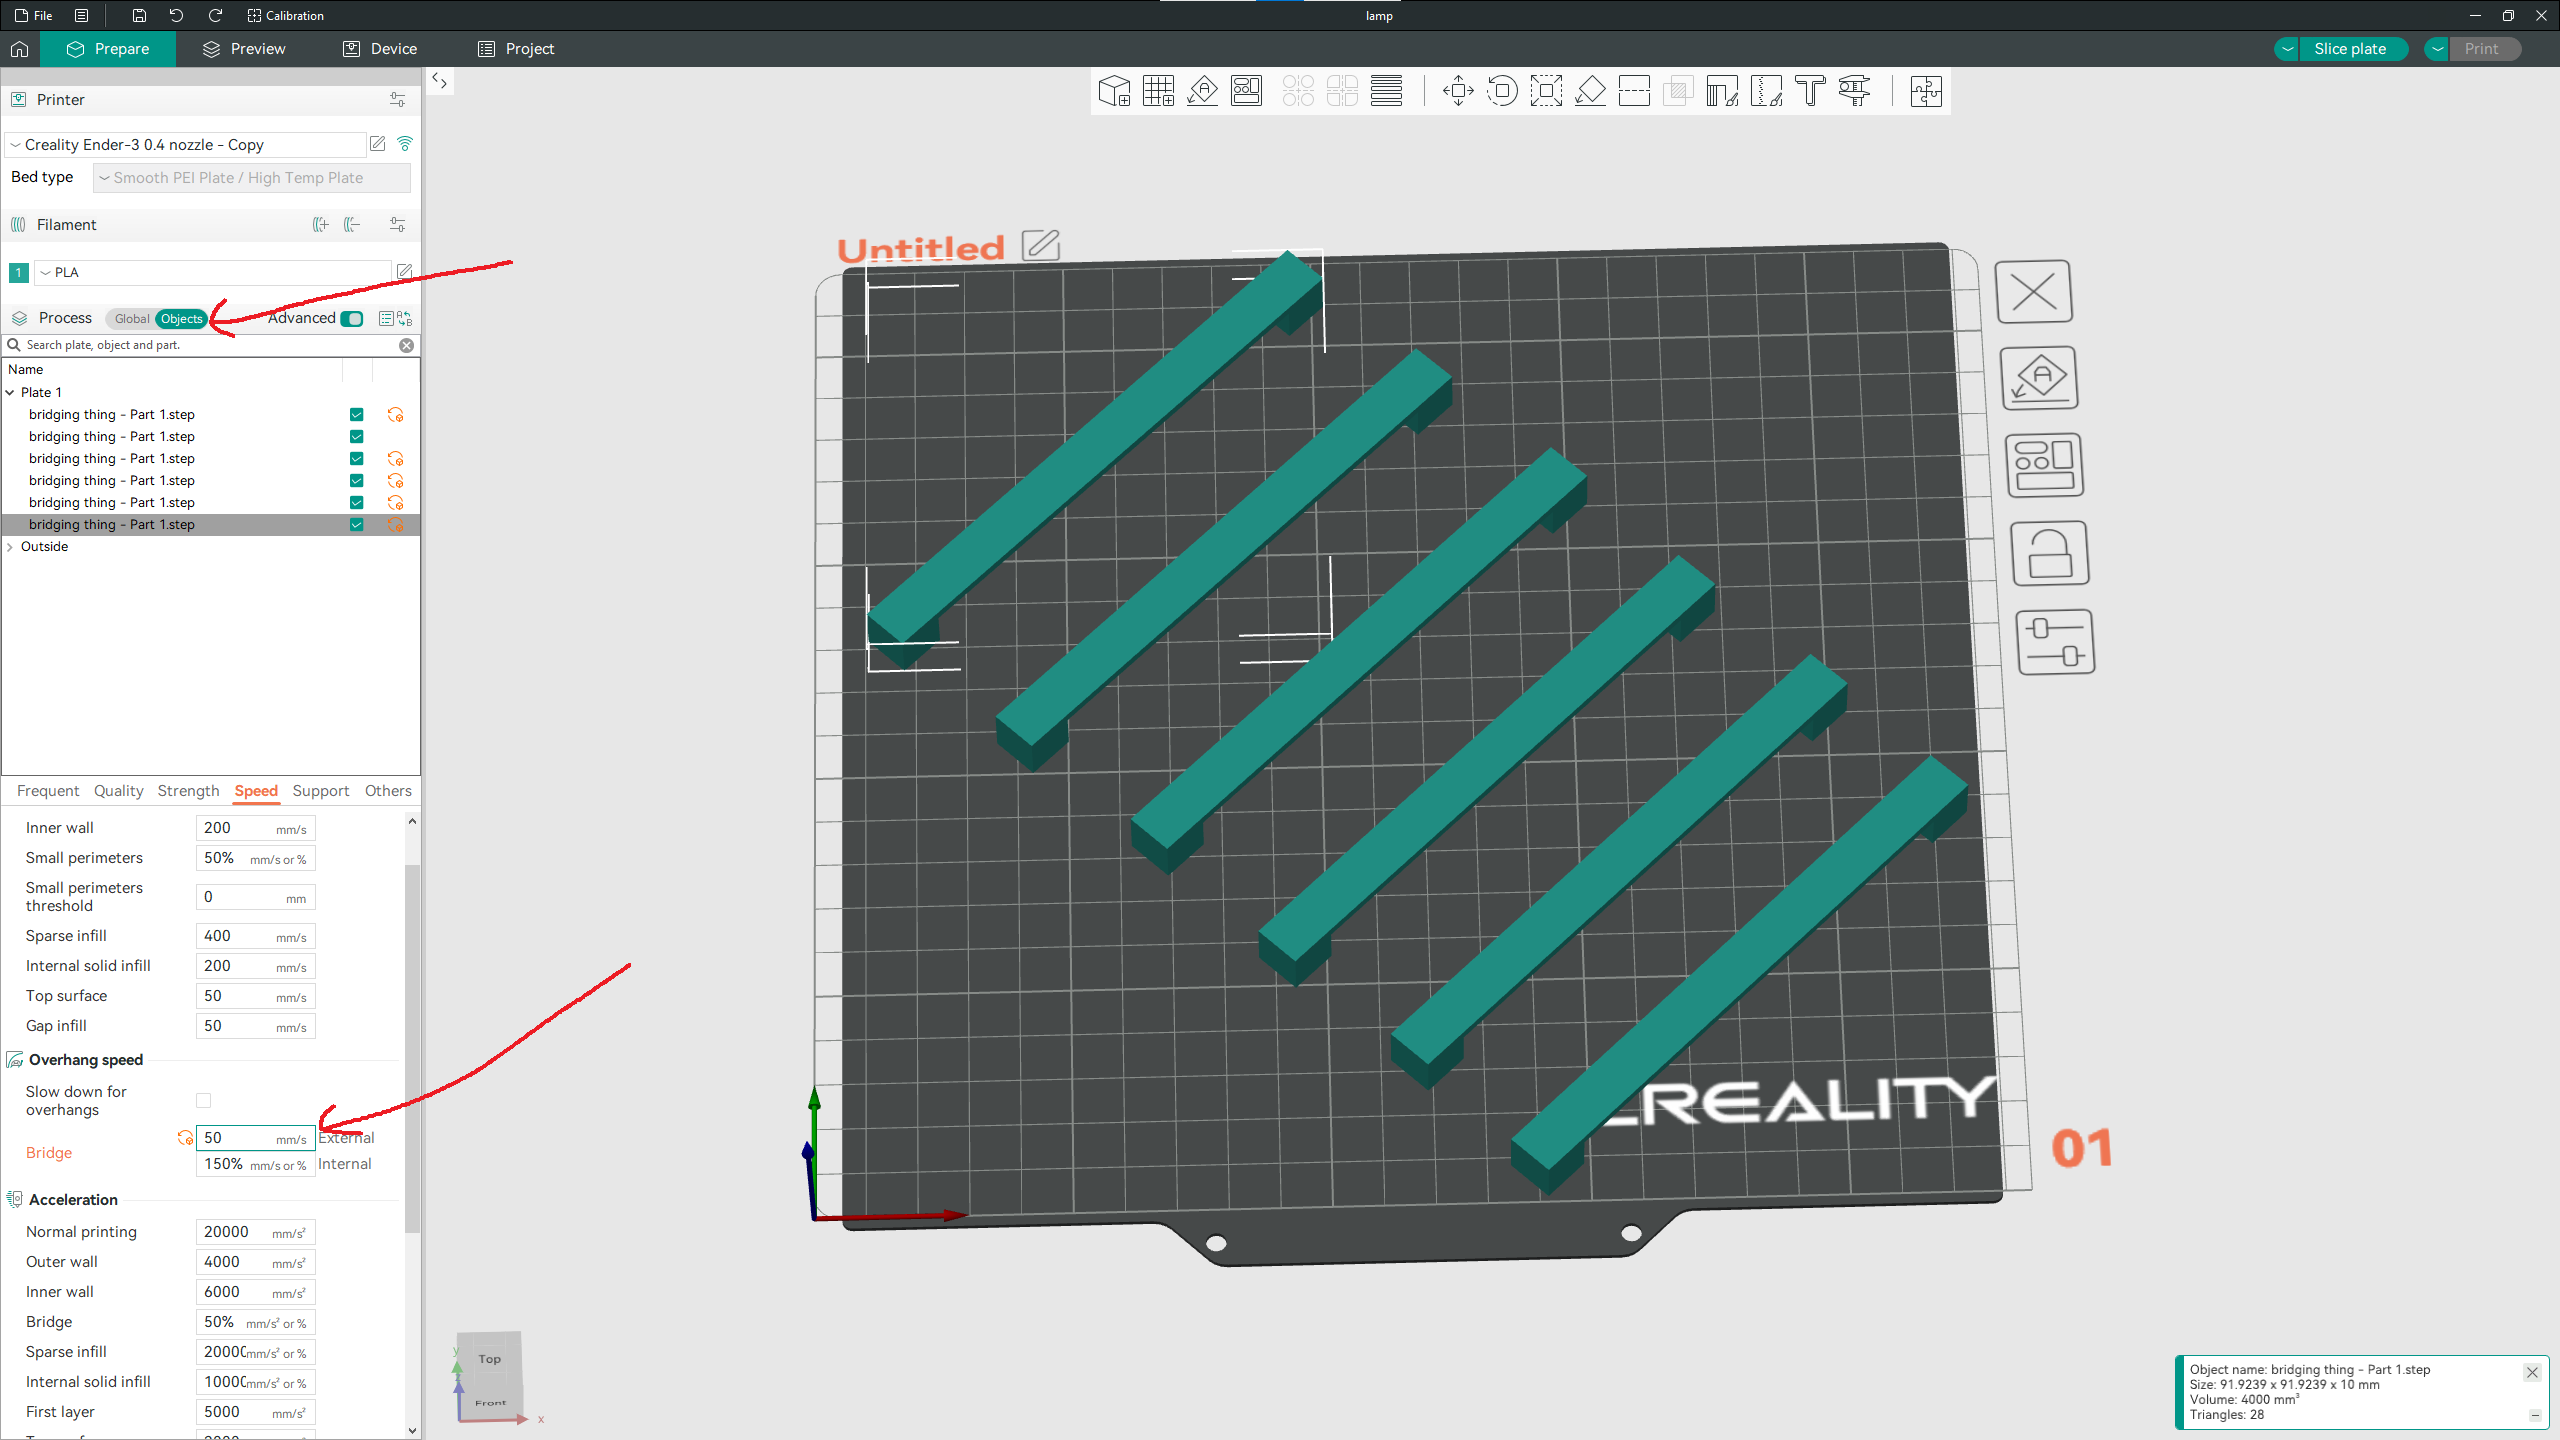Screen dimensions: 2560x1440
Task: Remove plate using the X icon beside bed
Action: [2034, 292]
